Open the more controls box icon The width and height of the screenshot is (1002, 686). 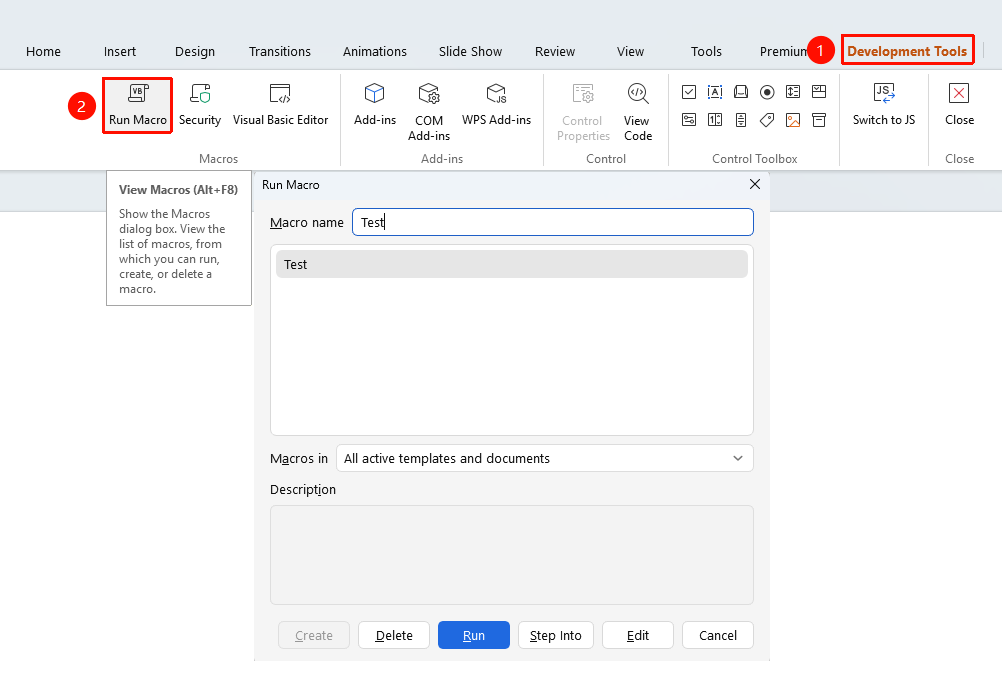819,120
